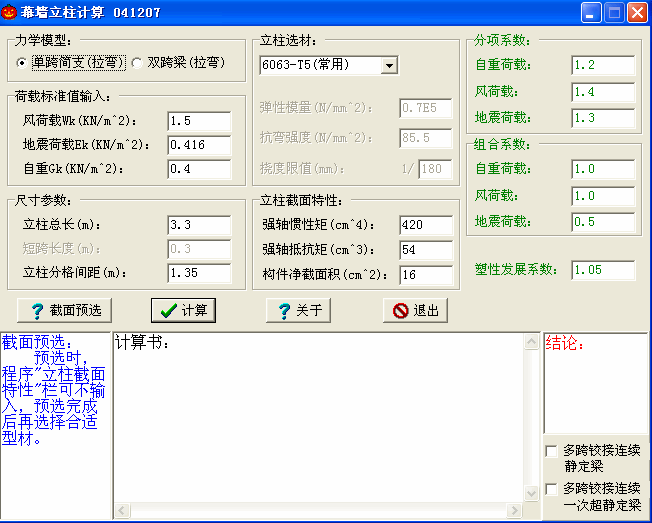Click the 立柱总长 input field
Viewport: 652px width, 523px height.
coord(199,225)
